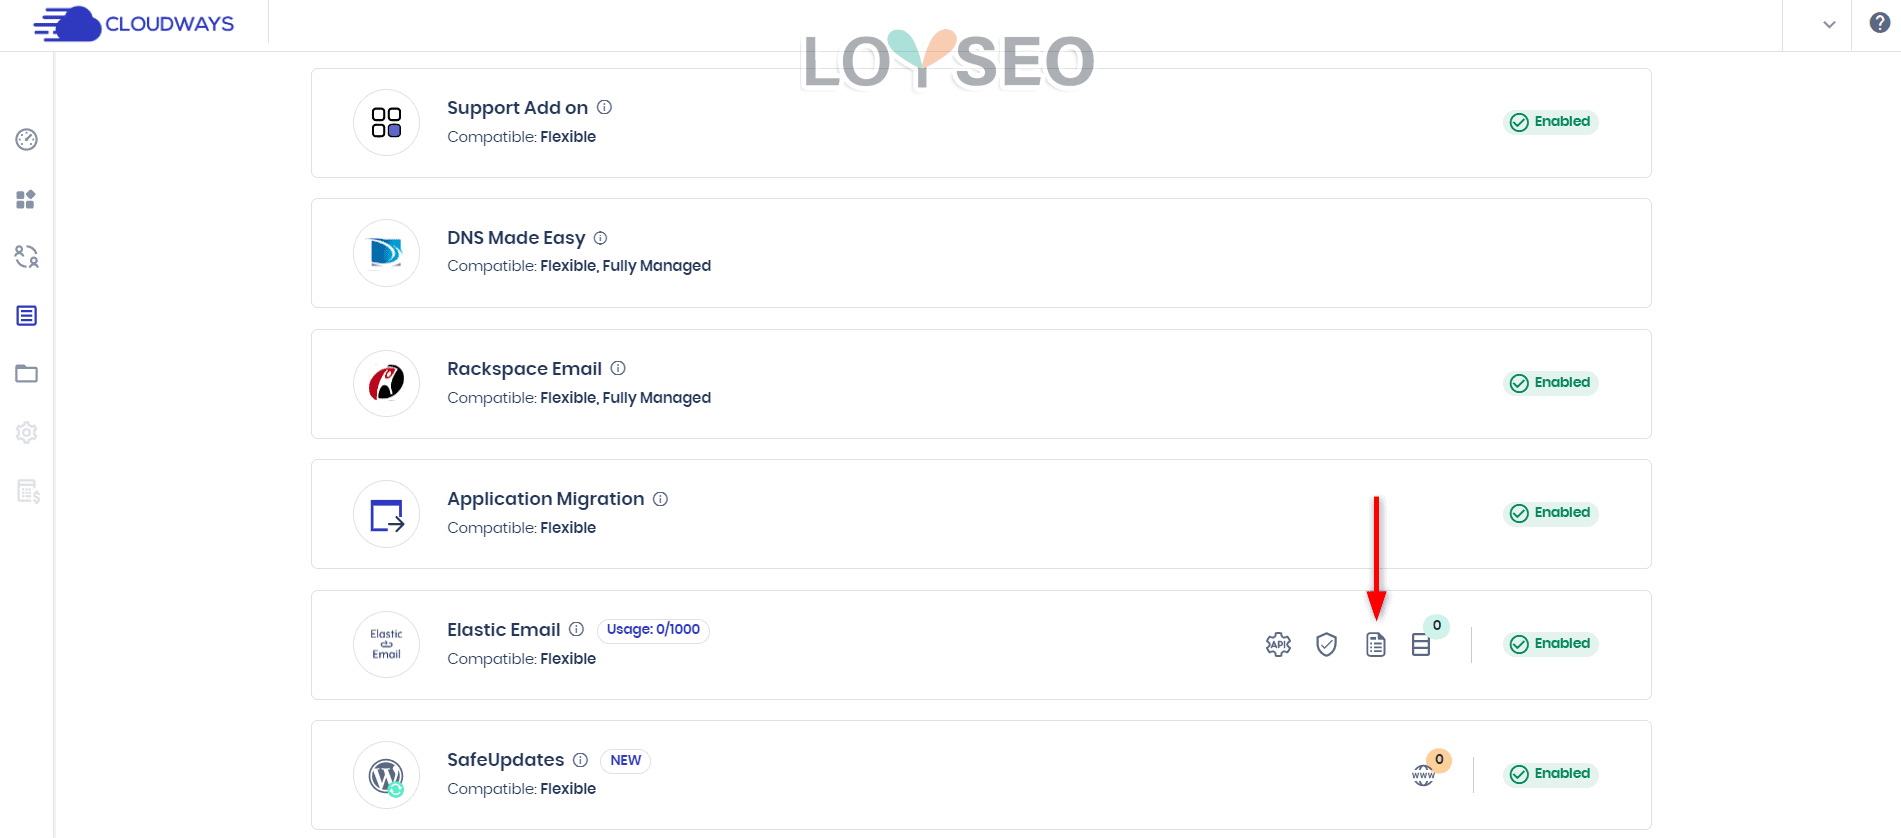This screenshot has width=1901, height=838.
Task: Click Enabled status on Elastic Email
Action: [x=1550, y=644]
